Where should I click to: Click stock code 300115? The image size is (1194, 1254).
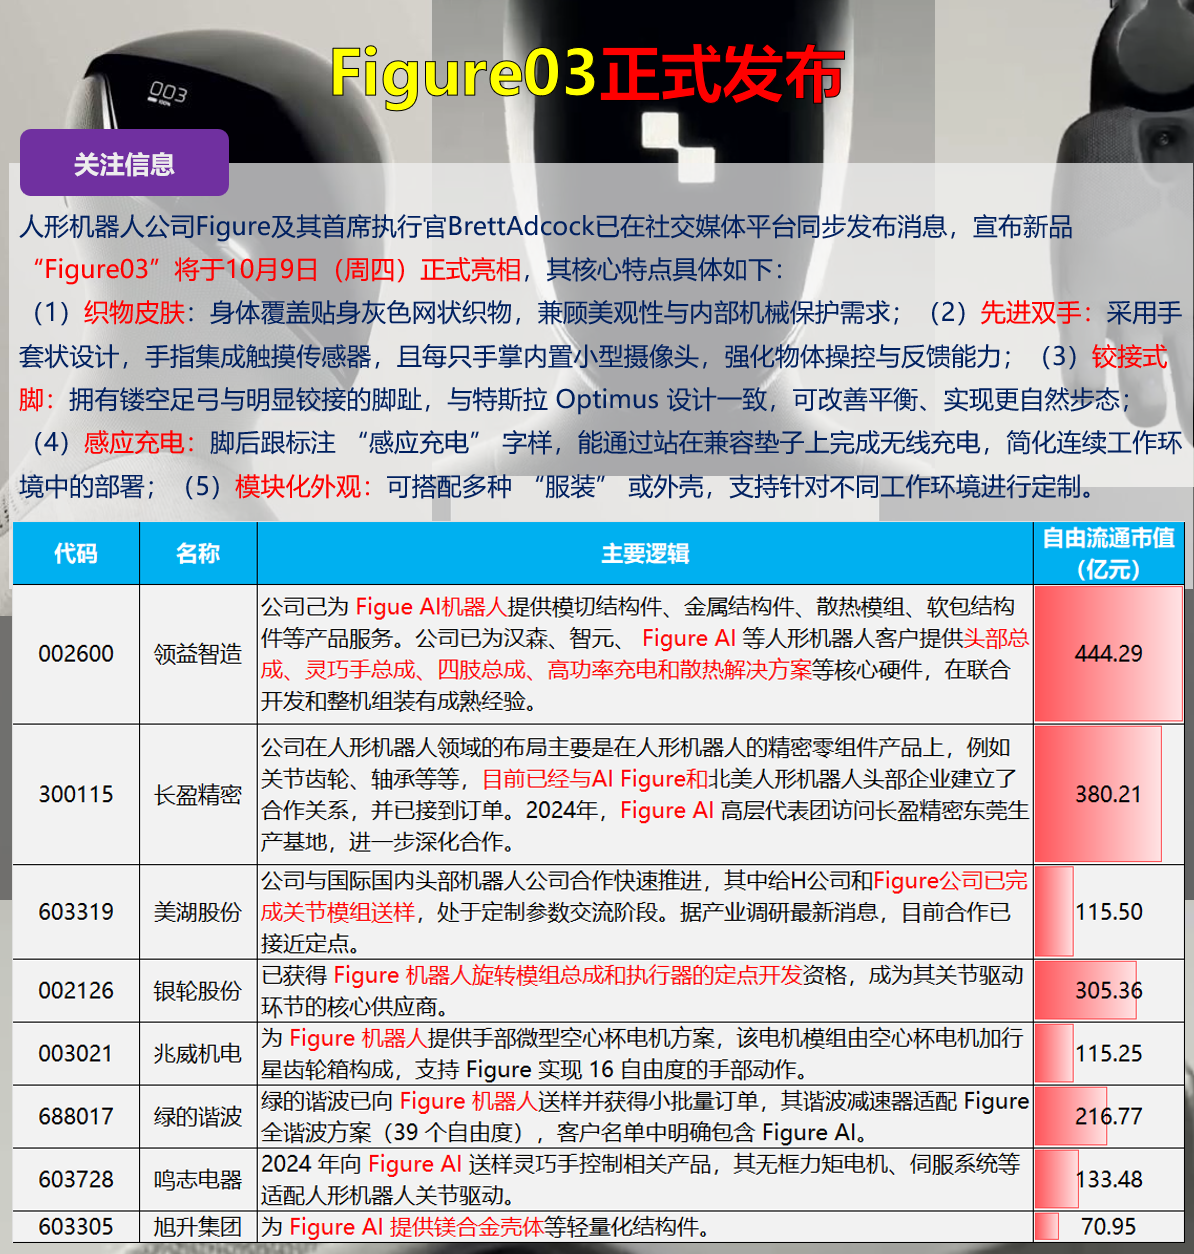pyautogui.click(x=76, y=794)
